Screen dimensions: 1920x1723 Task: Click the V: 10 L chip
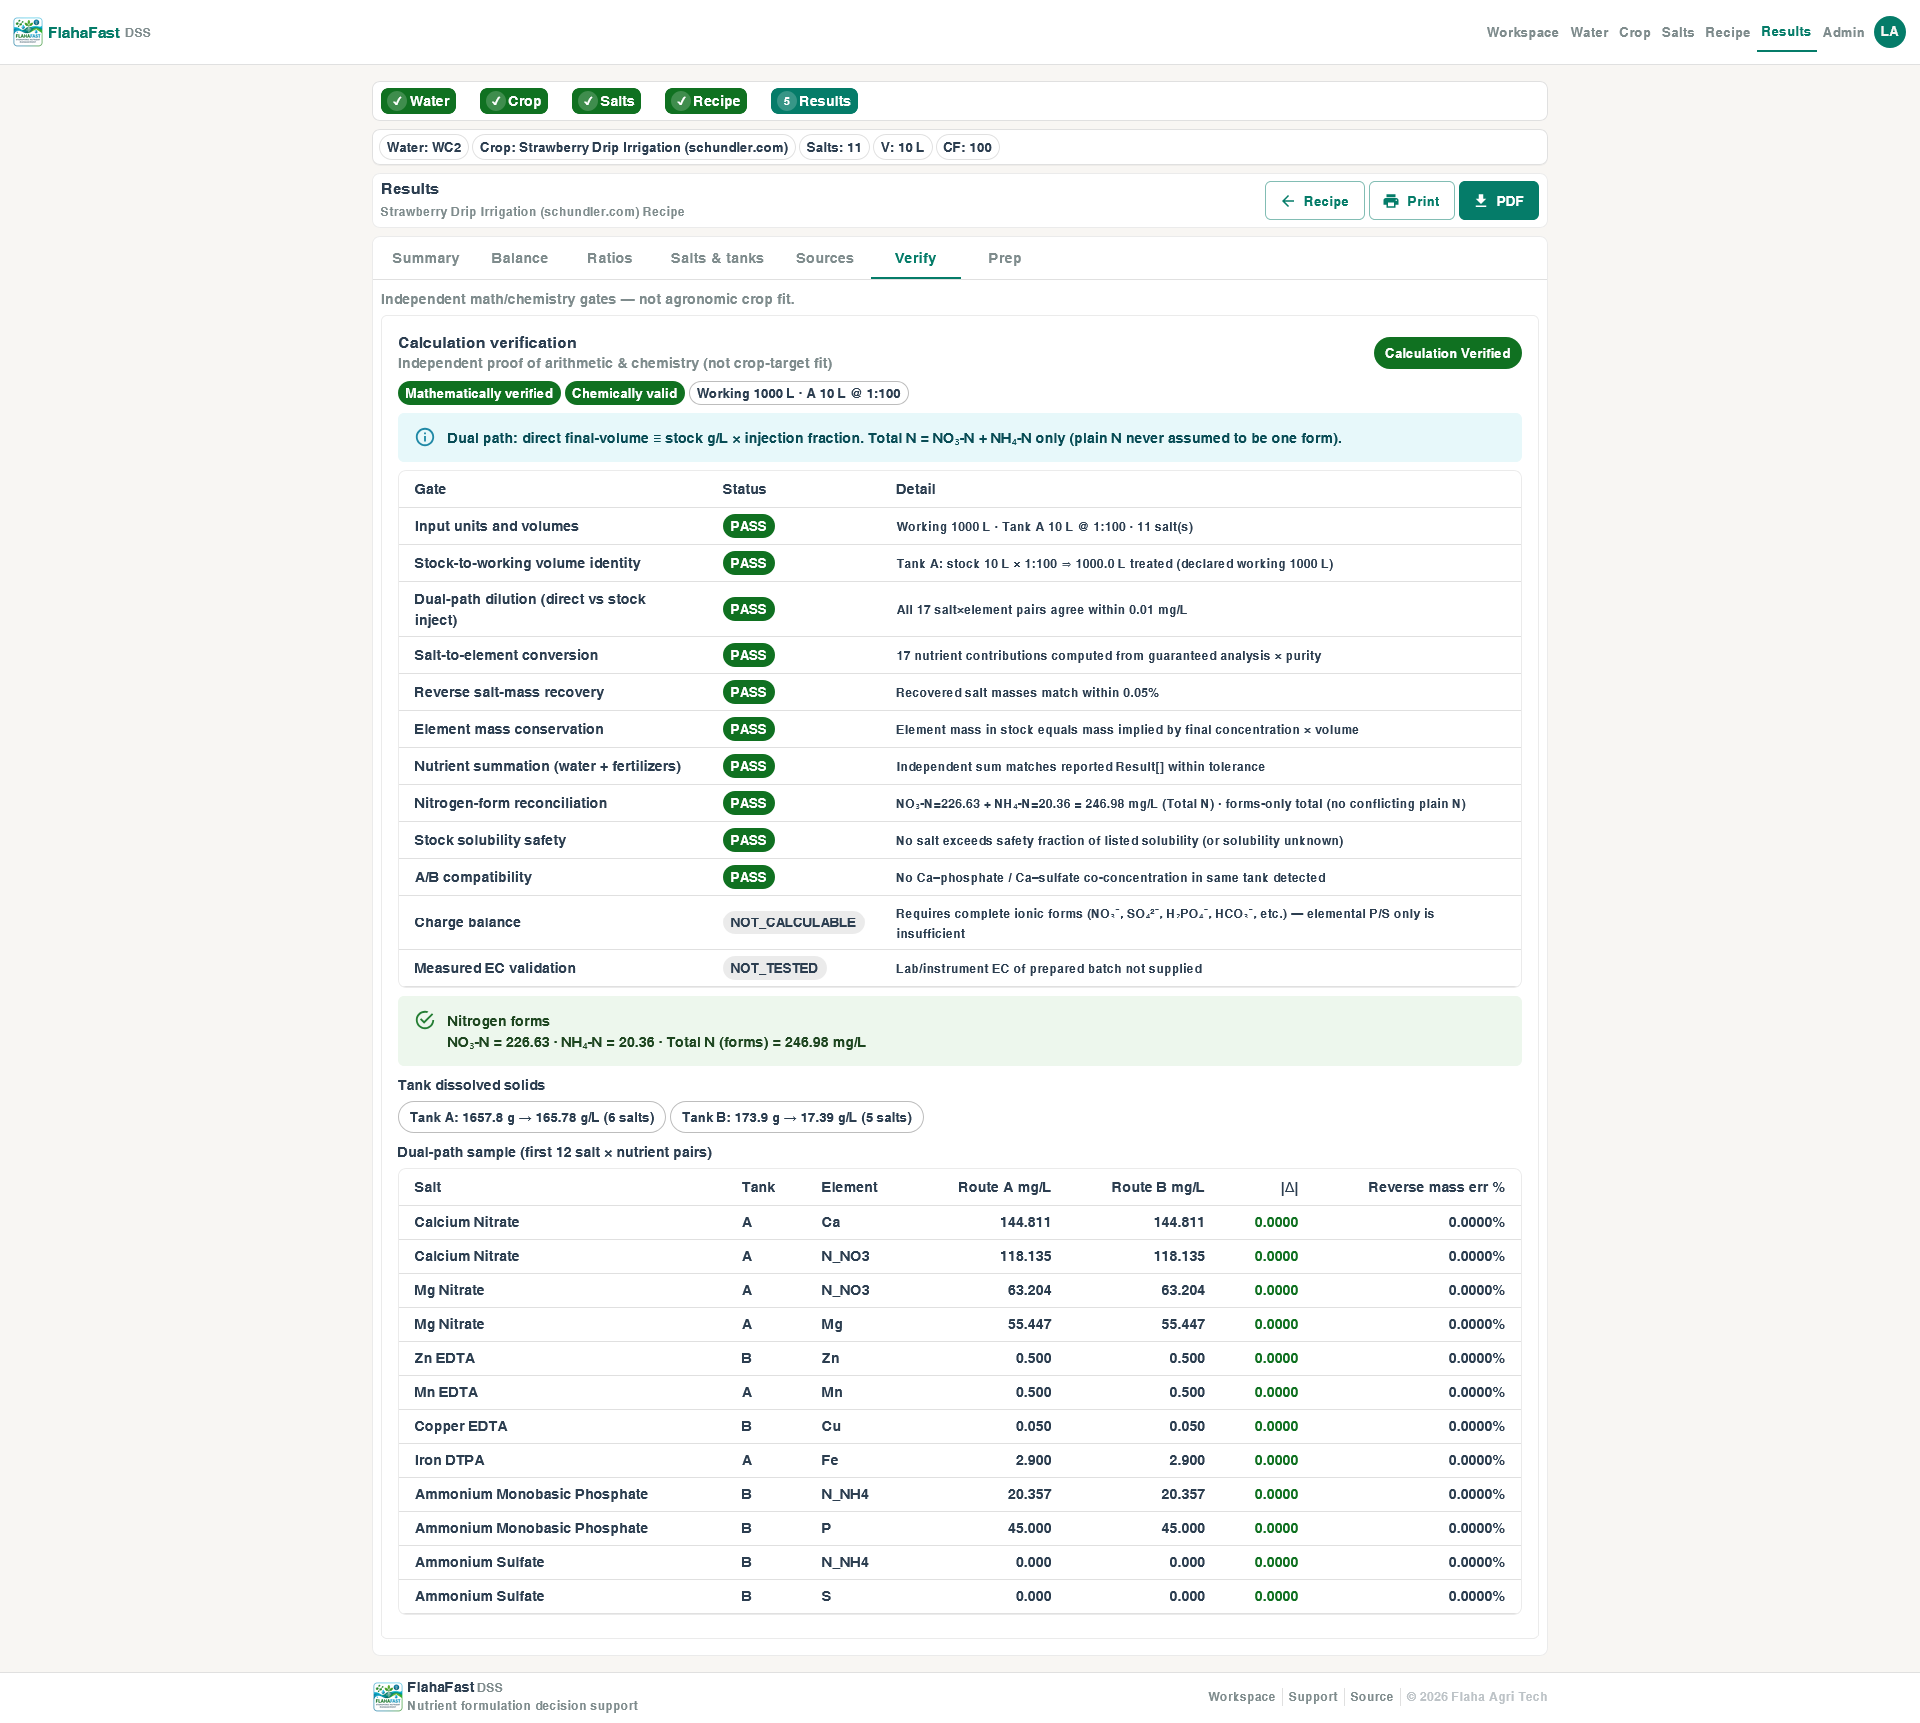click(902, 147)
